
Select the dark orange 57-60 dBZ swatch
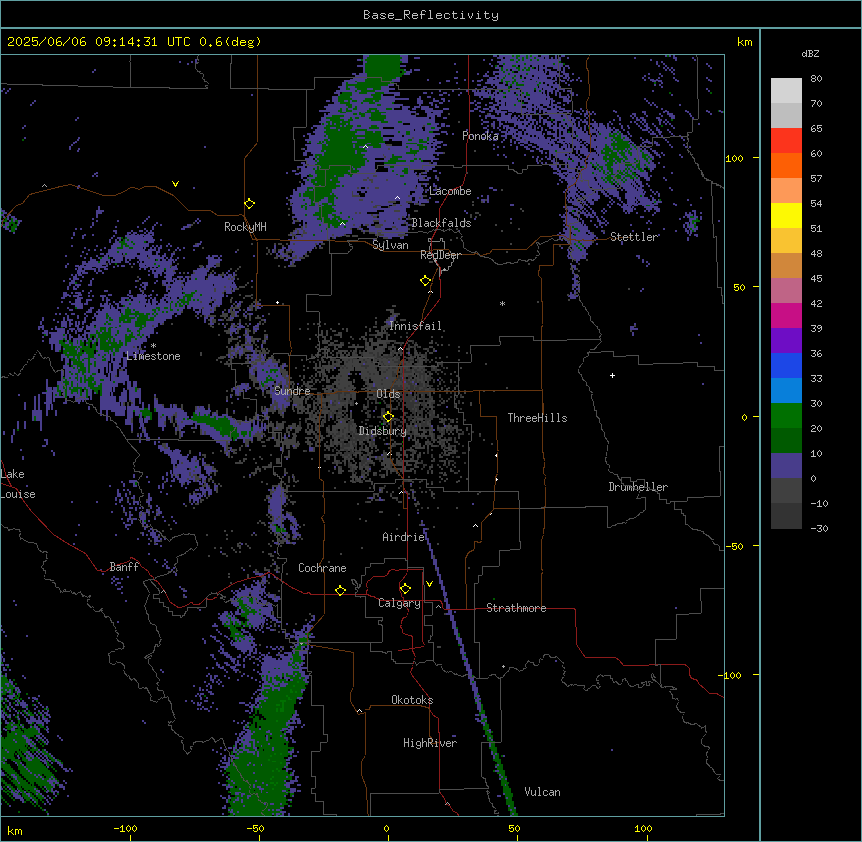click(x=786, y=165)
